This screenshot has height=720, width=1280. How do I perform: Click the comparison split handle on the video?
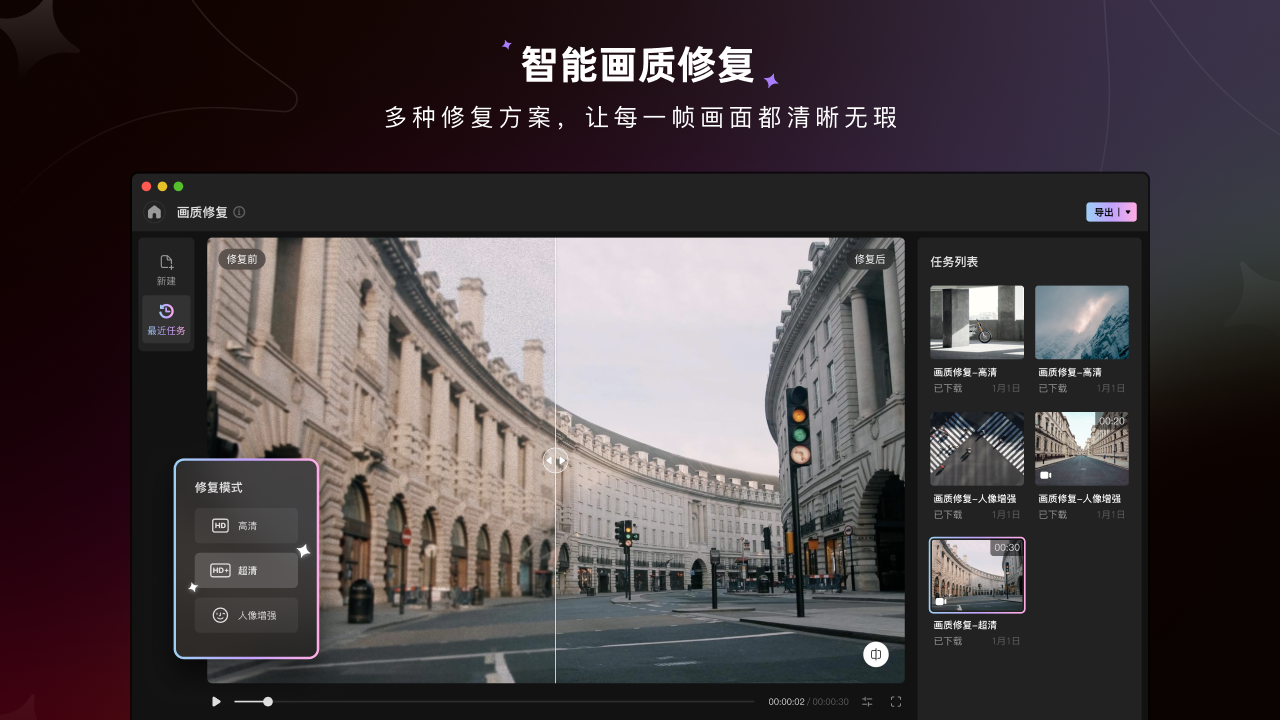(557, 461)
